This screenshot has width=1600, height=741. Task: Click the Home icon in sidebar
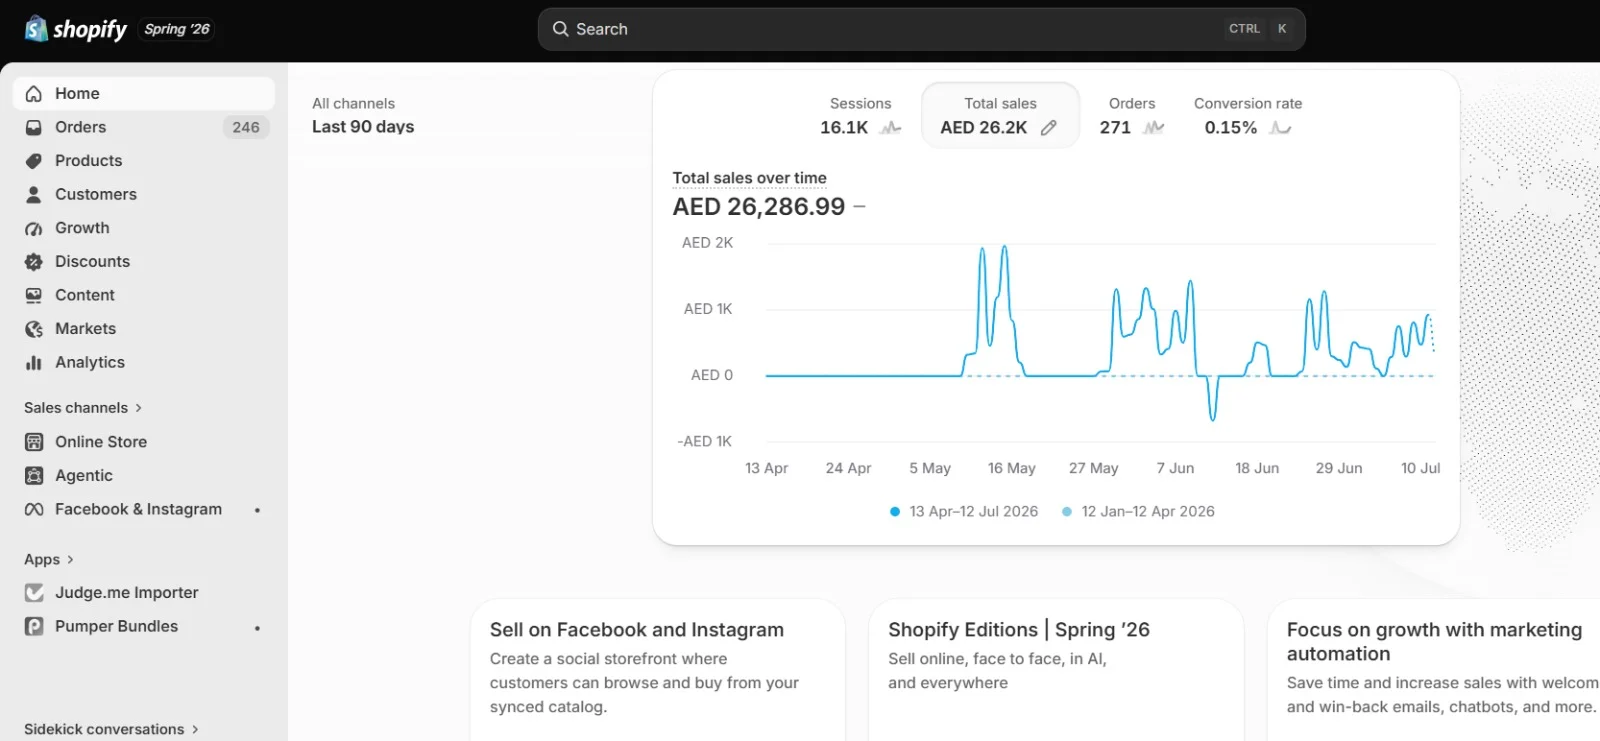(34, 94)
